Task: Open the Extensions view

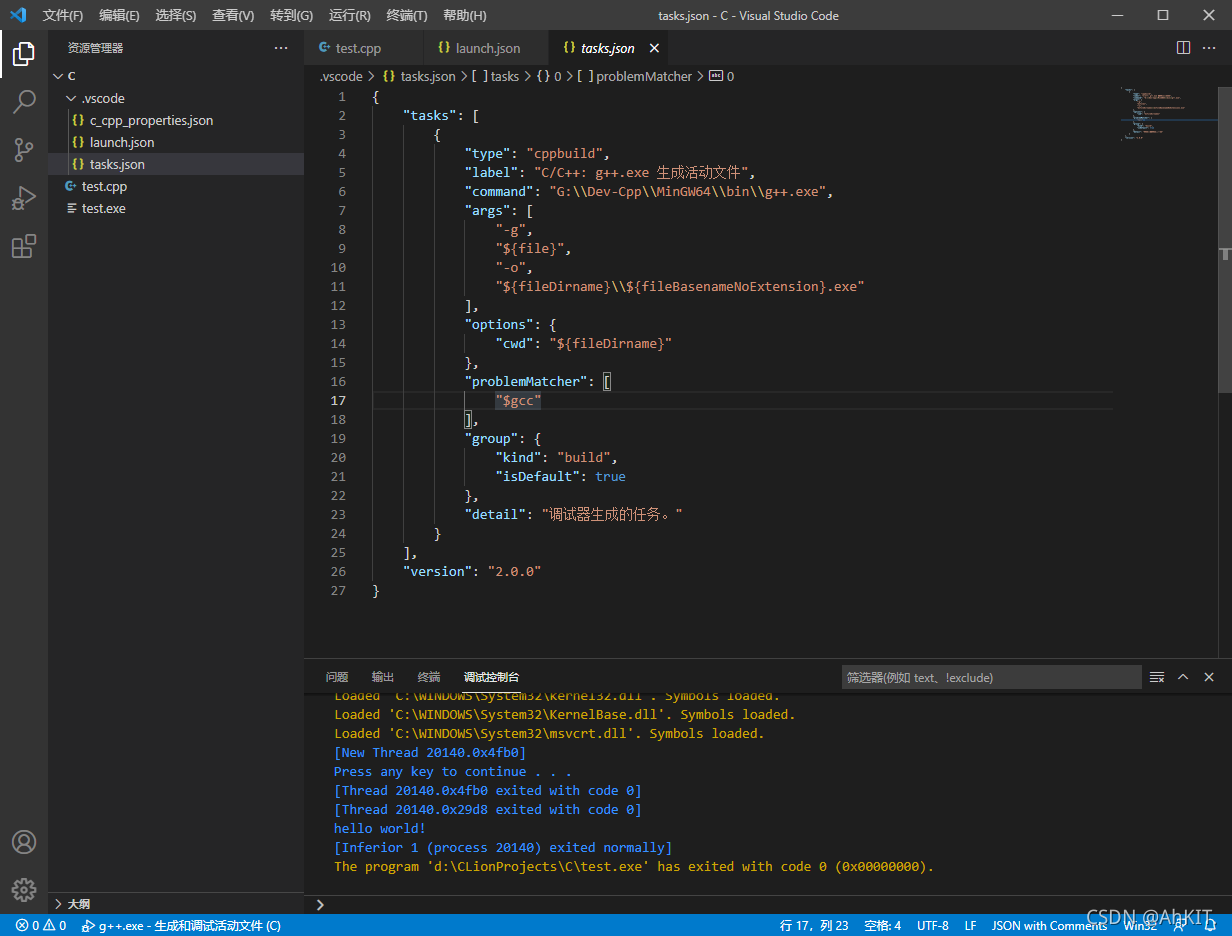Action: [24, 246]
